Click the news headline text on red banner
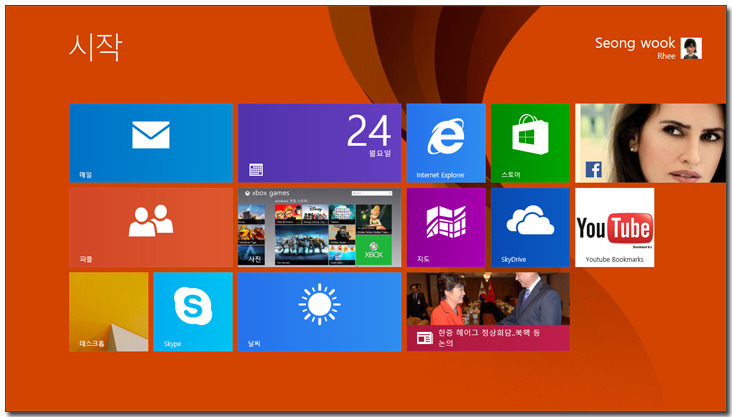This screenshot has width=732, height=417. point(489,337)
